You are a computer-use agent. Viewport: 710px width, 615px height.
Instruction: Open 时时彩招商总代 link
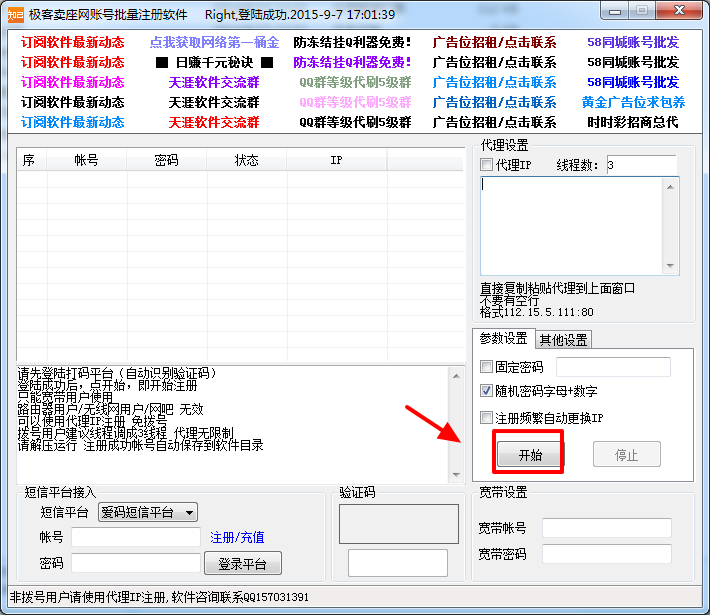click(x=633, y=122)
